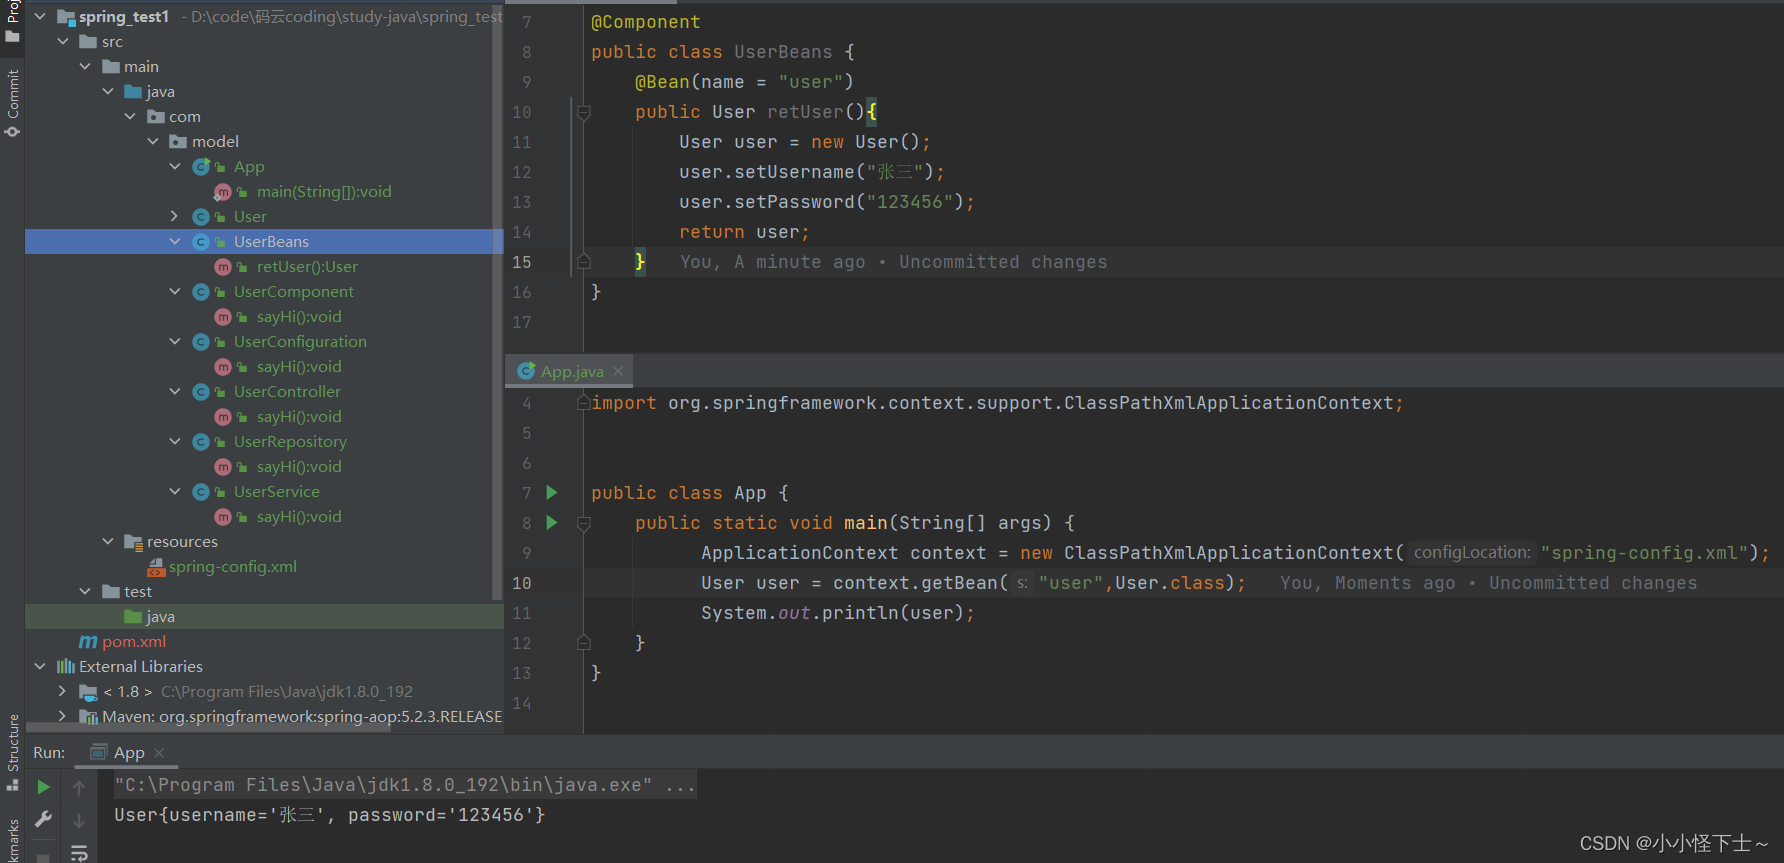Click the UserRepository class icon
1784x863 pixels.
point(201,442)
